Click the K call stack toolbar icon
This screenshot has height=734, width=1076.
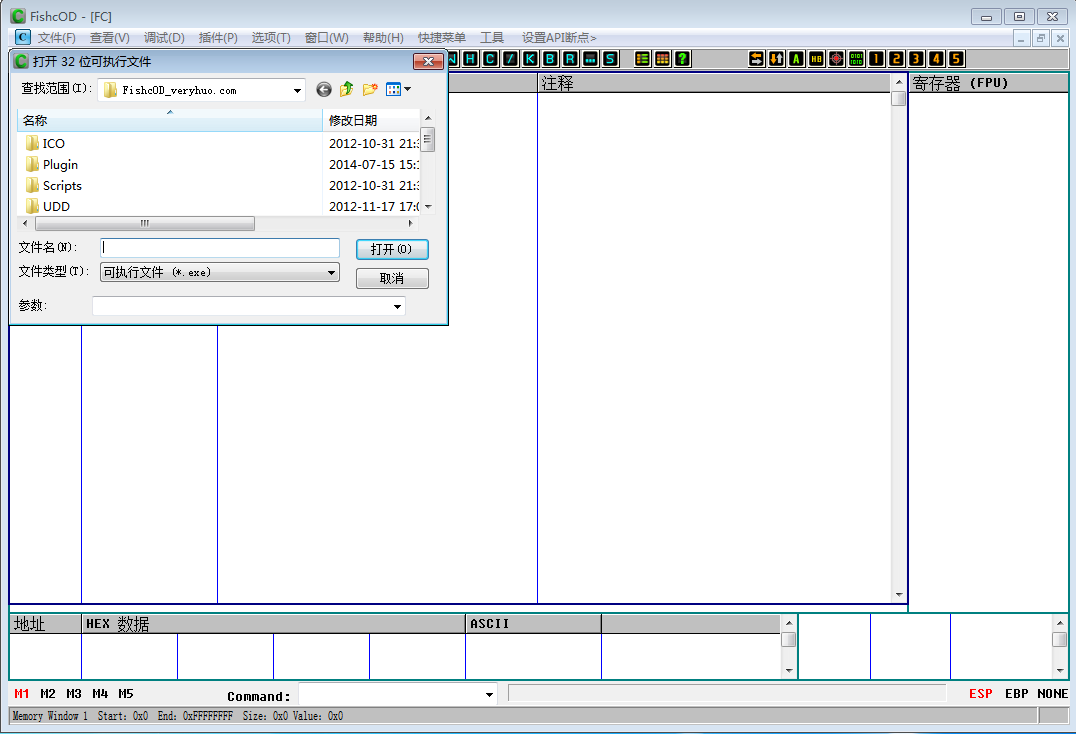(530, 59)
